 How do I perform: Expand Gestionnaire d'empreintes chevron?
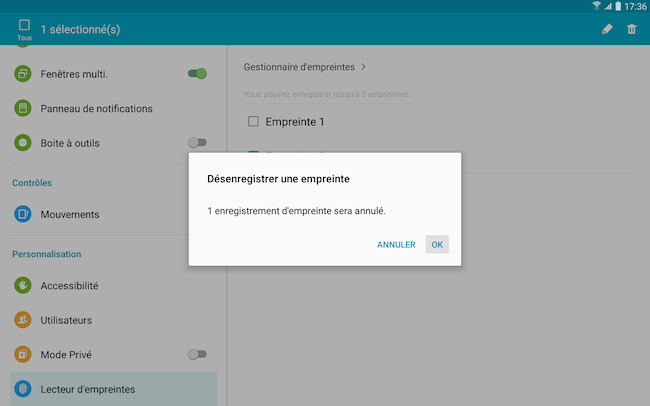pyautogui.click(x=363, y=66)
